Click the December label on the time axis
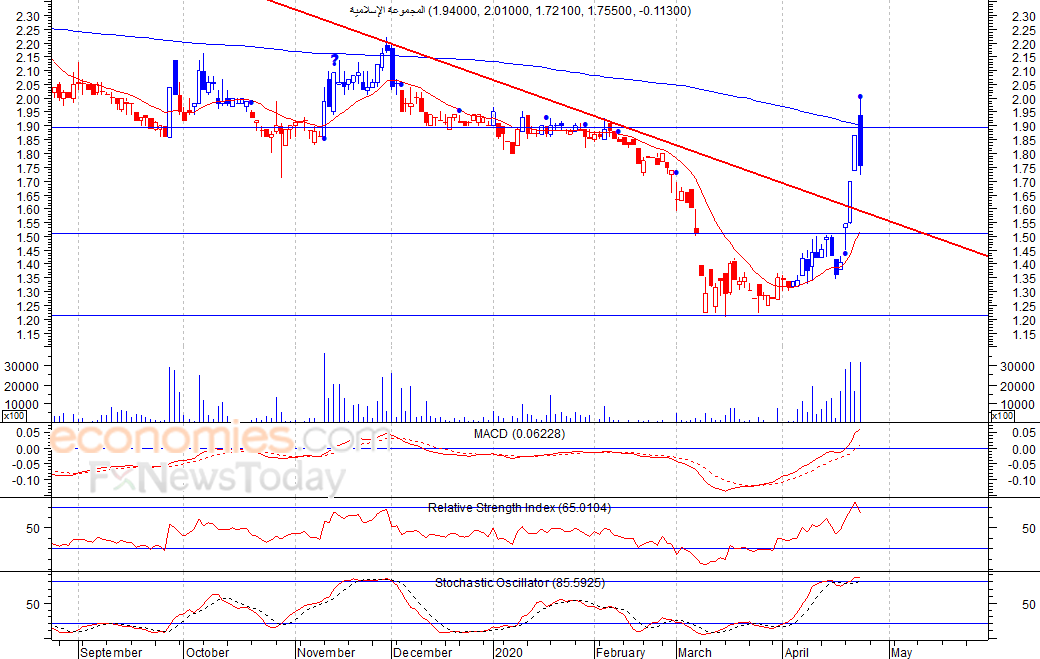Viewport: 1040px width, 659px height. pyautogui.click(x=422, y=652)
